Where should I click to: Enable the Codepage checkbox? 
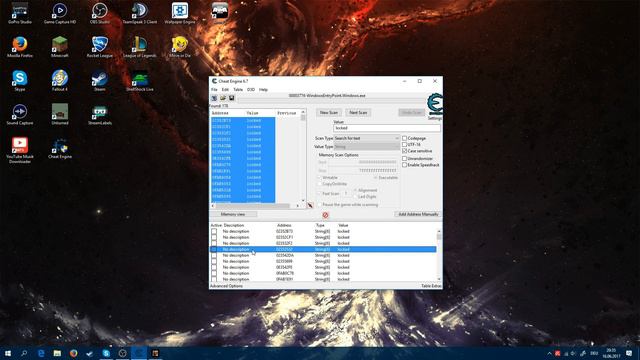[404, 138]
